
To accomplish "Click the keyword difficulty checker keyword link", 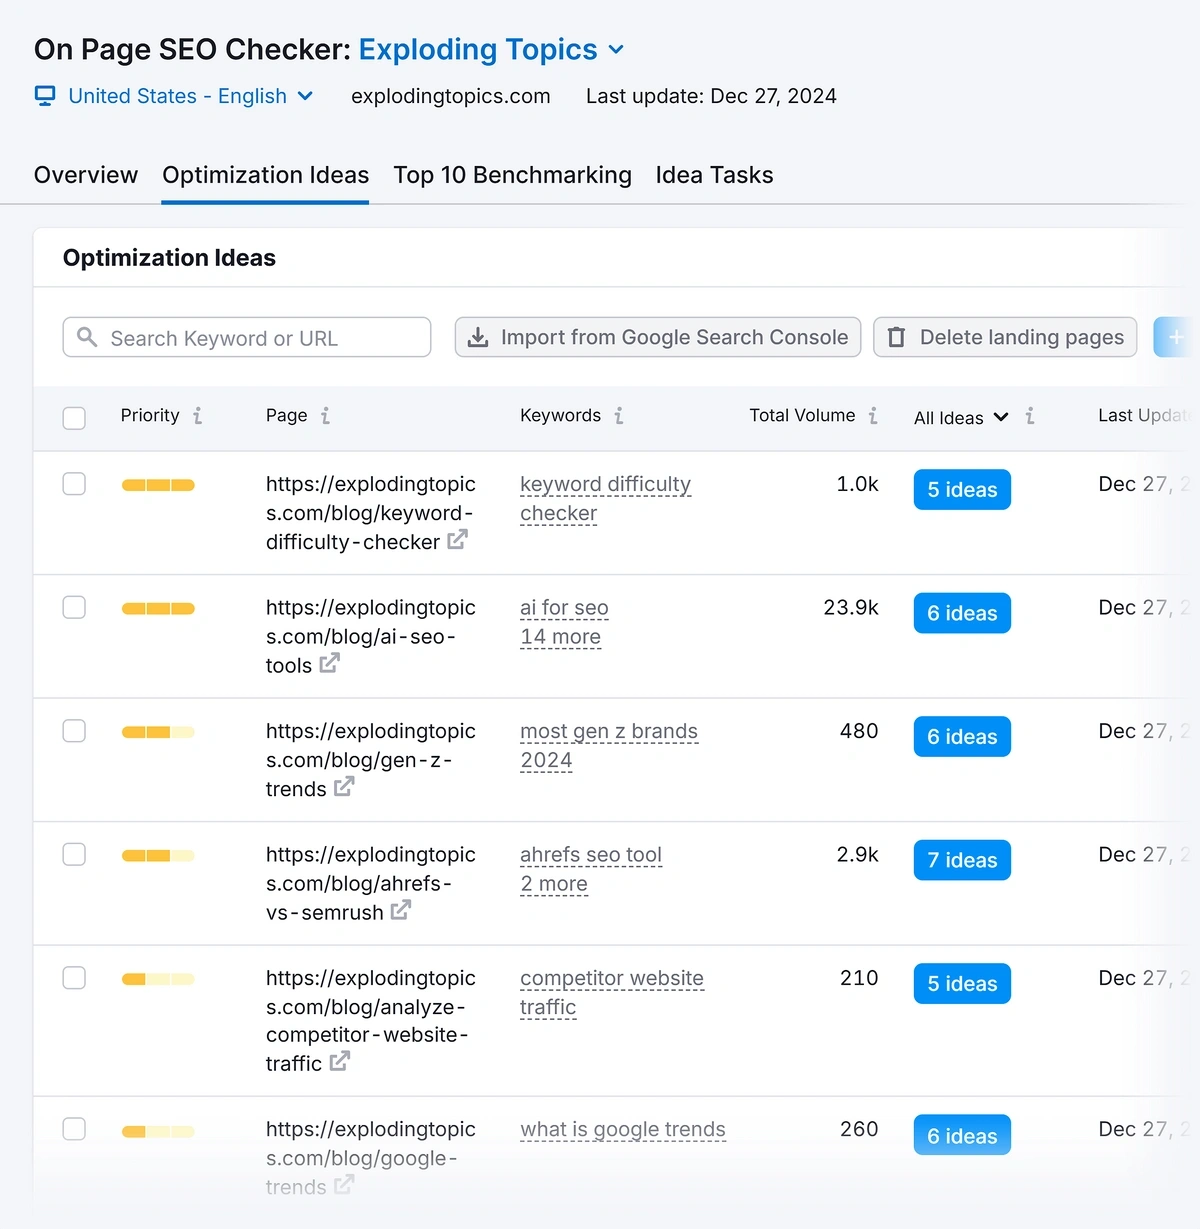I will [x=605, y=498].
